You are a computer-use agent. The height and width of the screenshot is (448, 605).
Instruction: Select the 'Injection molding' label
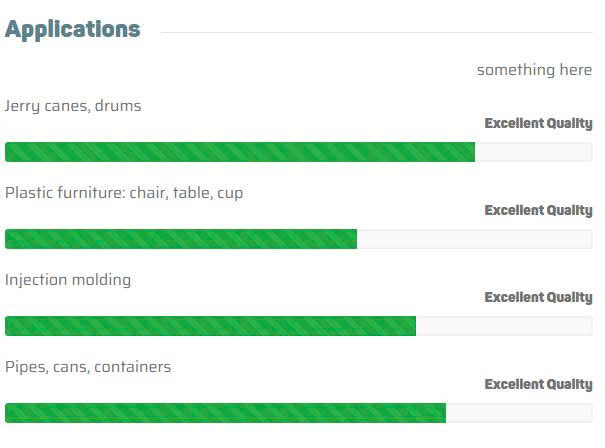click(68, 280)
